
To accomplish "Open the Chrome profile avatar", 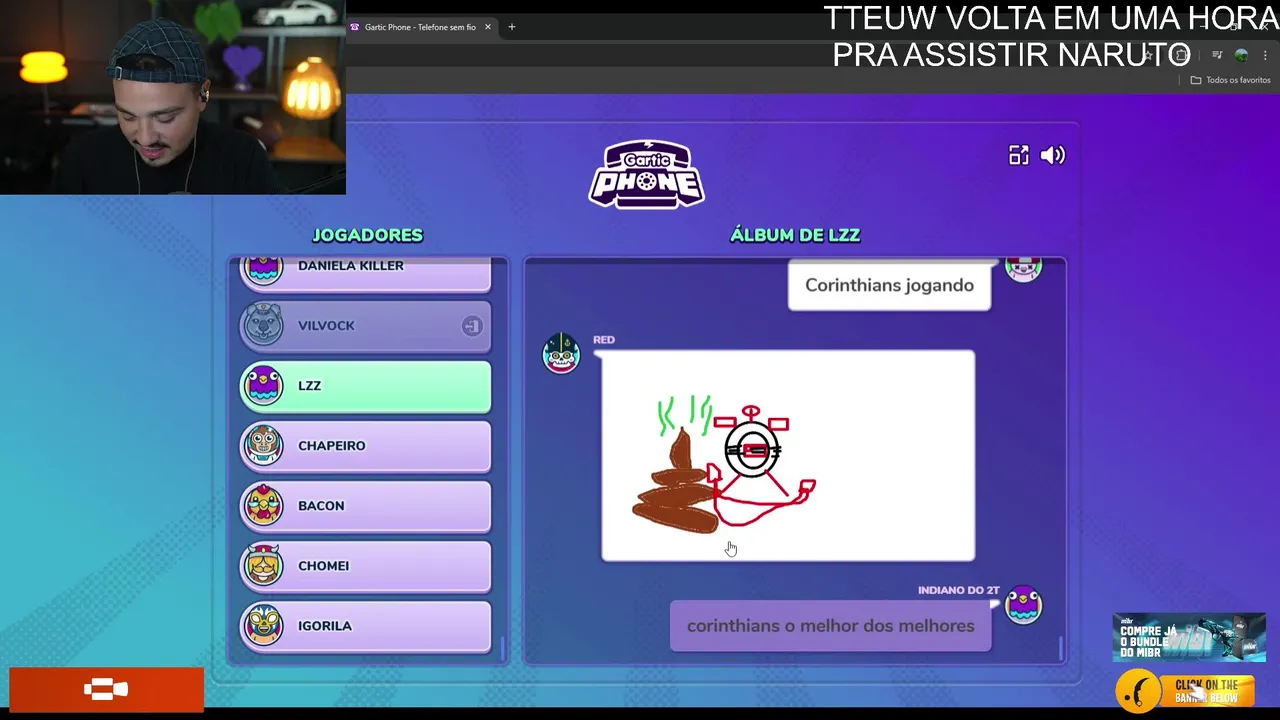I will 1241,55.
